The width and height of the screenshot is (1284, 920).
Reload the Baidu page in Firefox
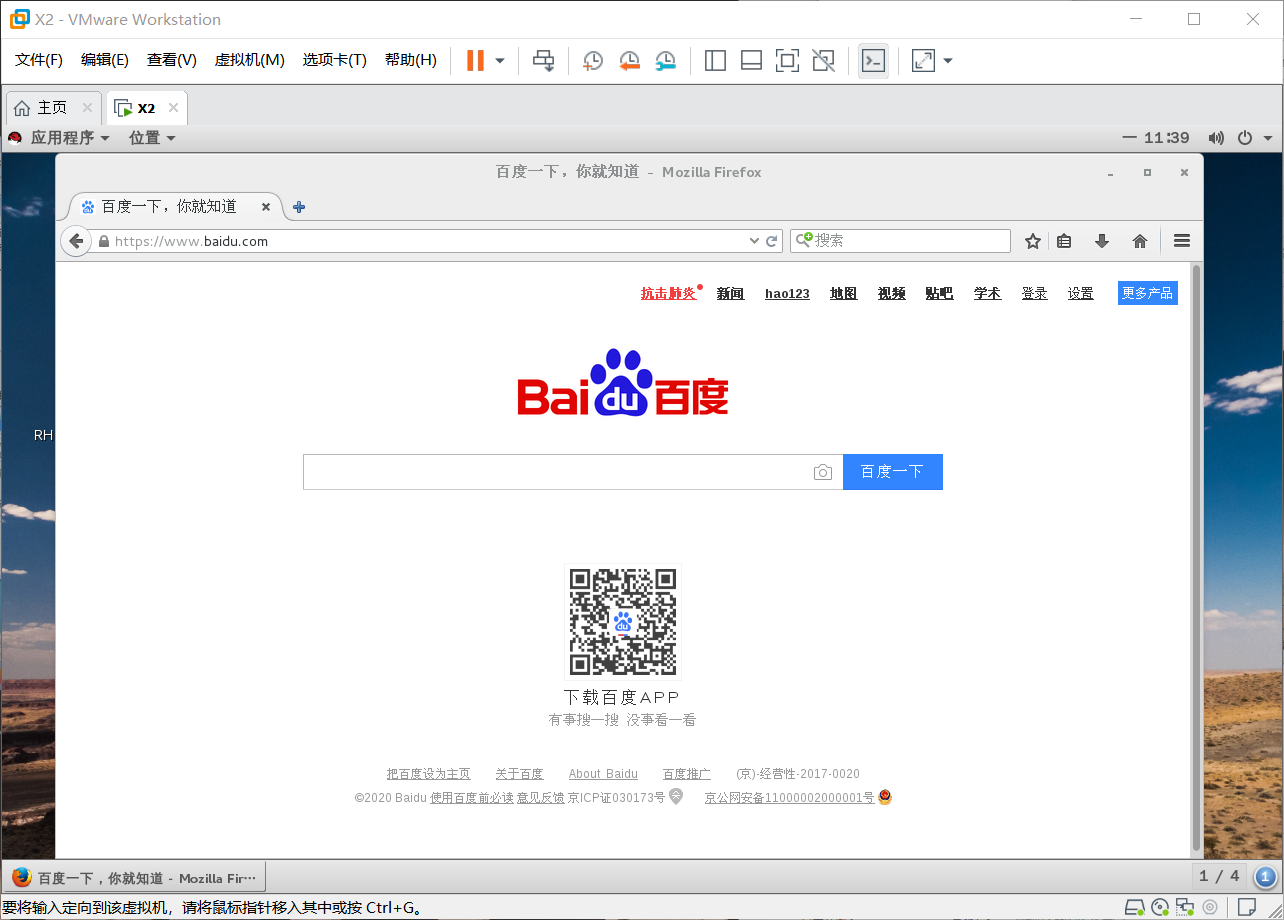[x=772, y=241]
